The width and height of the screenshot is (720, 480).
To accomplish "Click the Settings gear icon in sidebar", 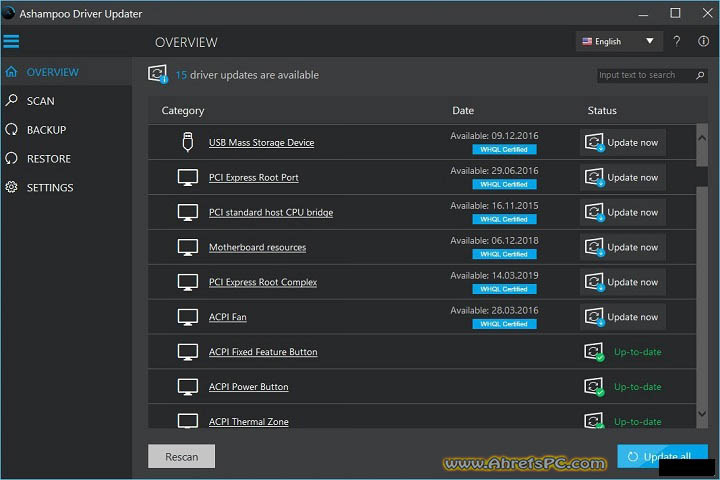I will coord(11,187).
